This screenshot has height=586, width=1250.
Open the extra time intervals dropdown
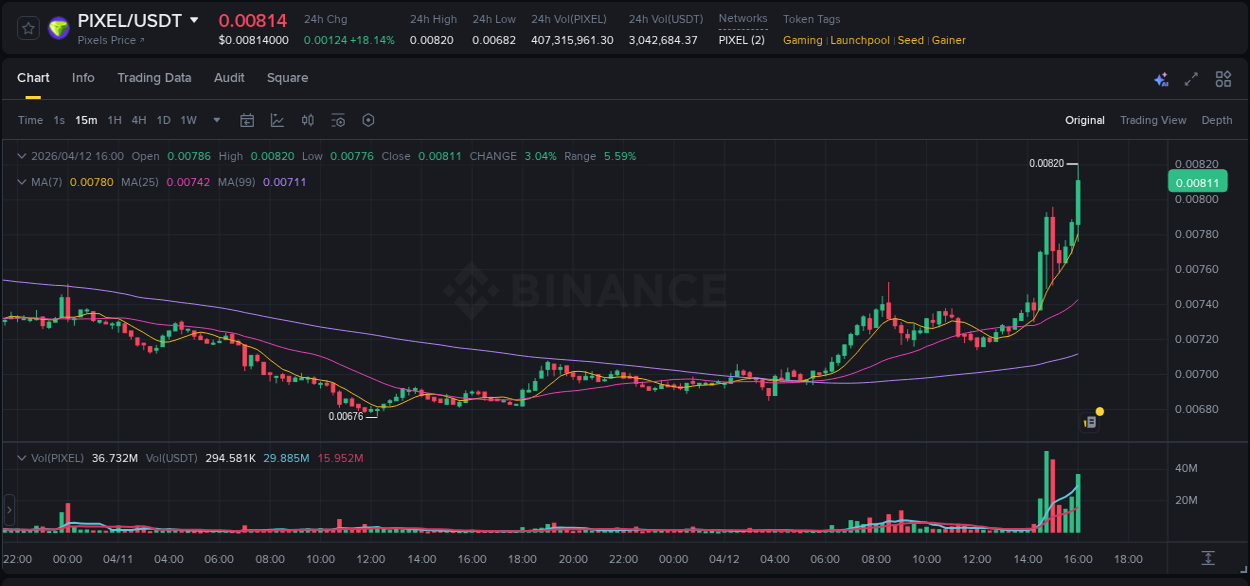click(215, 120)
